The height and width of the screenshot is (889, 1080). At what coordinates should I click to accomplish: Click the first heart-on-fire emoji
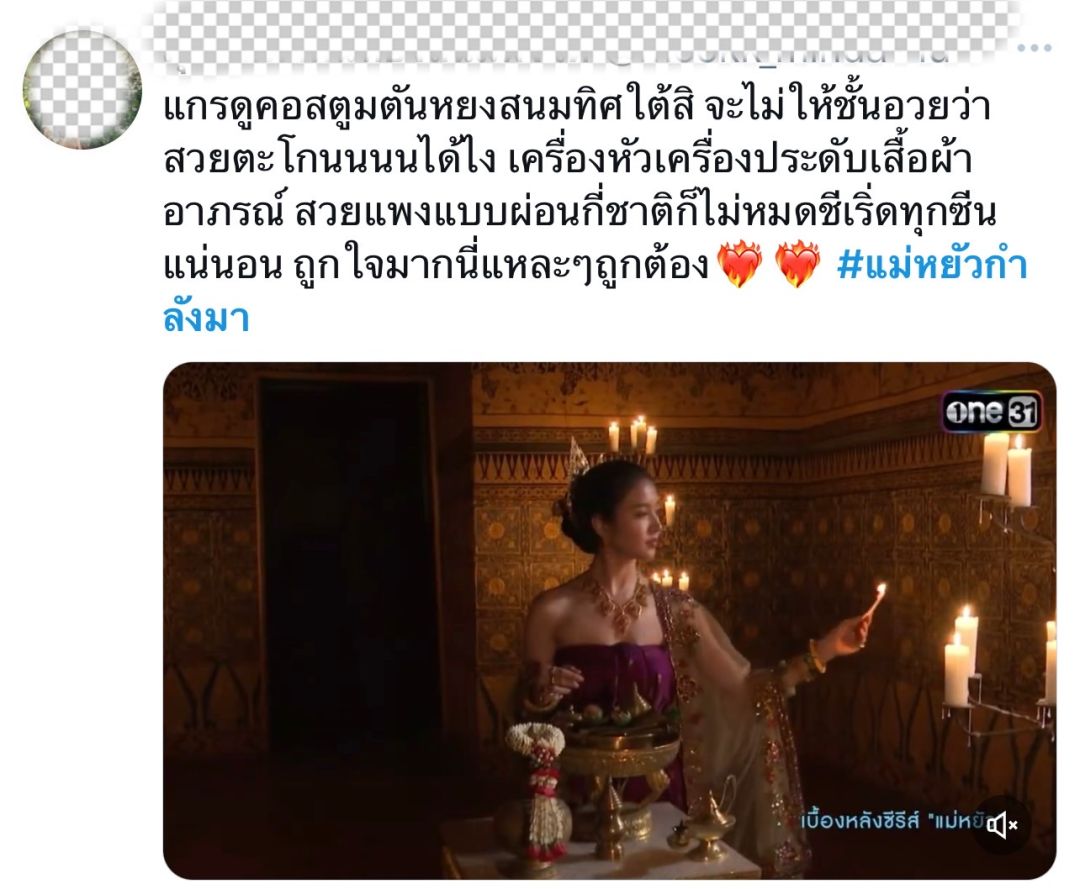[x=740, y=264]
